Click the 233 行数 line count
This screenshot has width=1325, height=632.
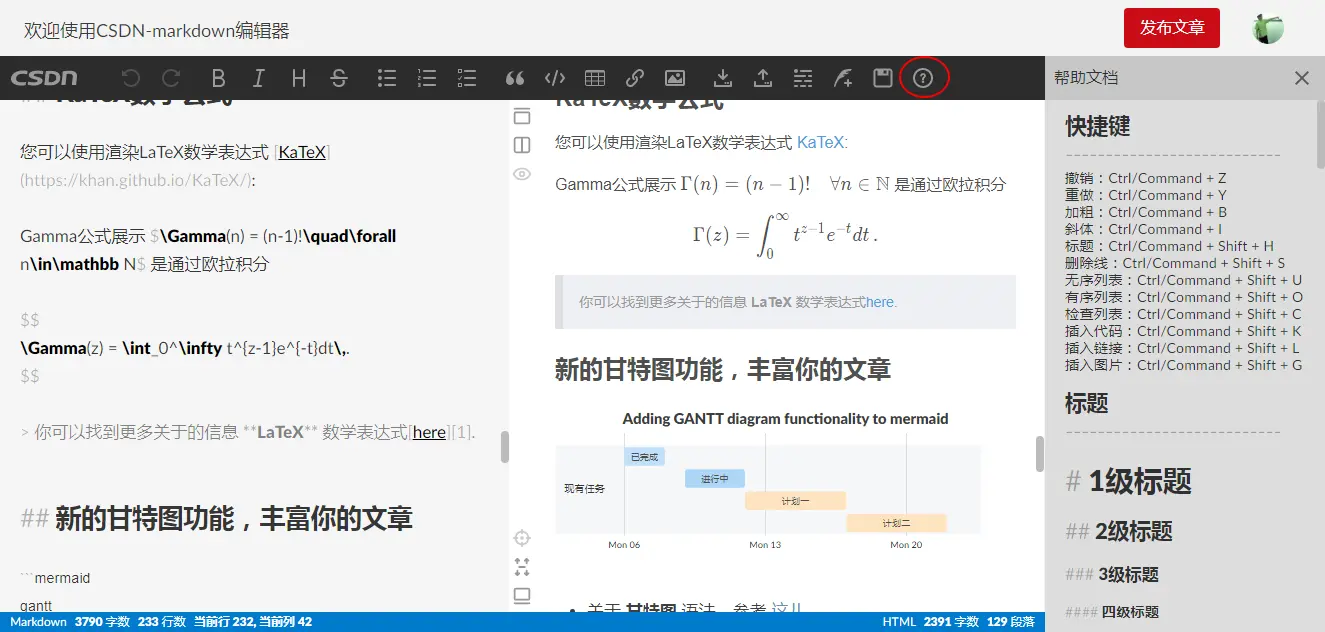point(161,622)
